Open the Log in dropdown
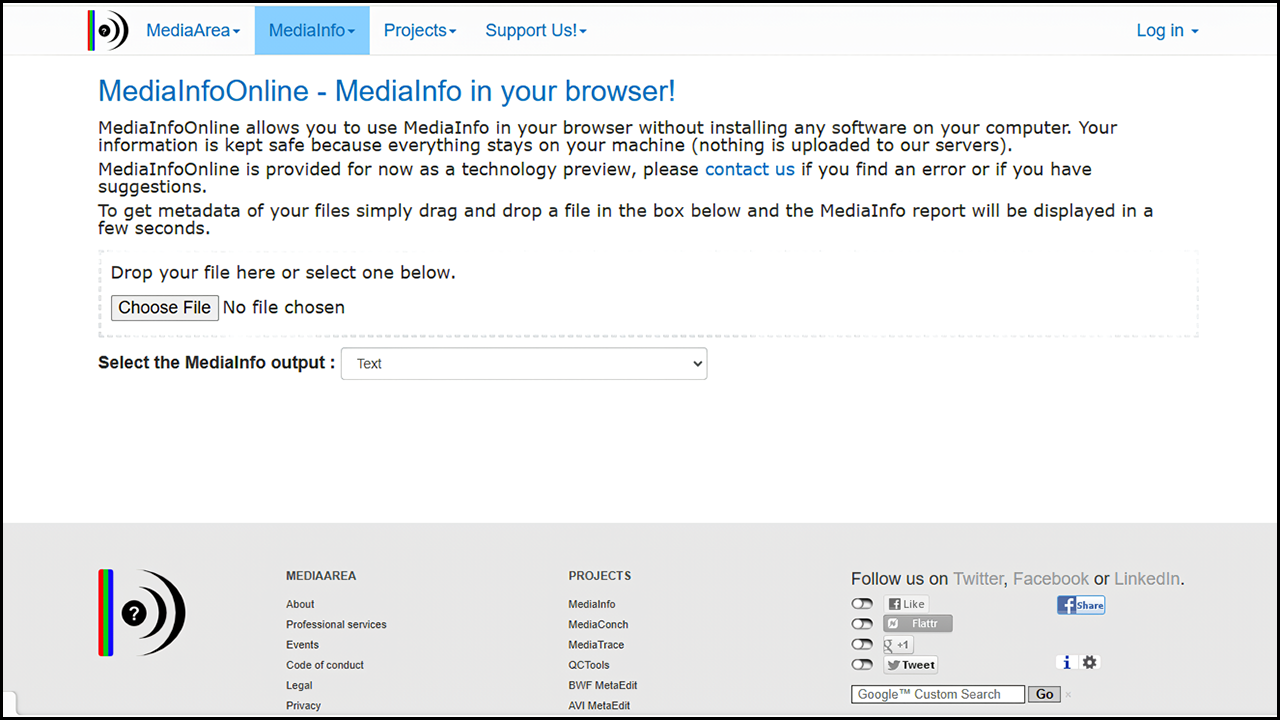 [1167, 30]
